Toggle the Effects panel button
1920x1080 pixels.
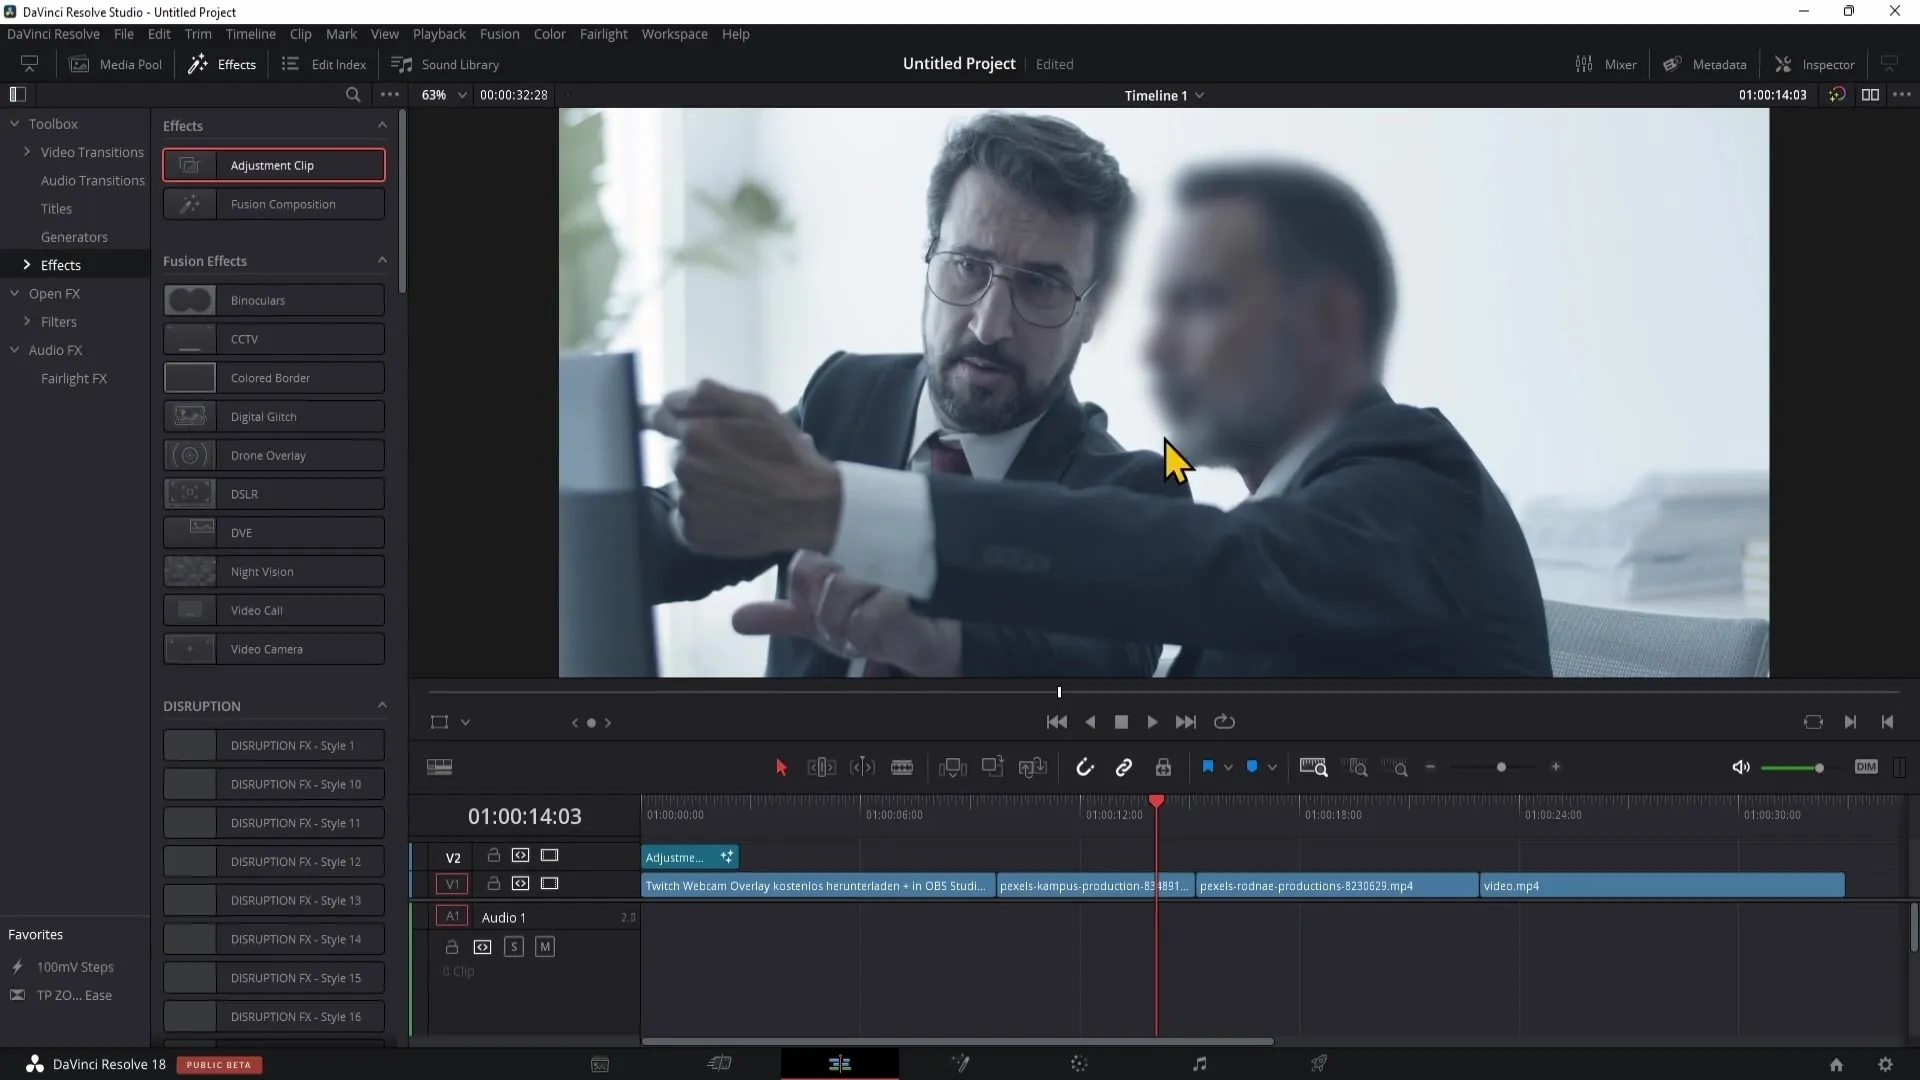pos(222,64)
